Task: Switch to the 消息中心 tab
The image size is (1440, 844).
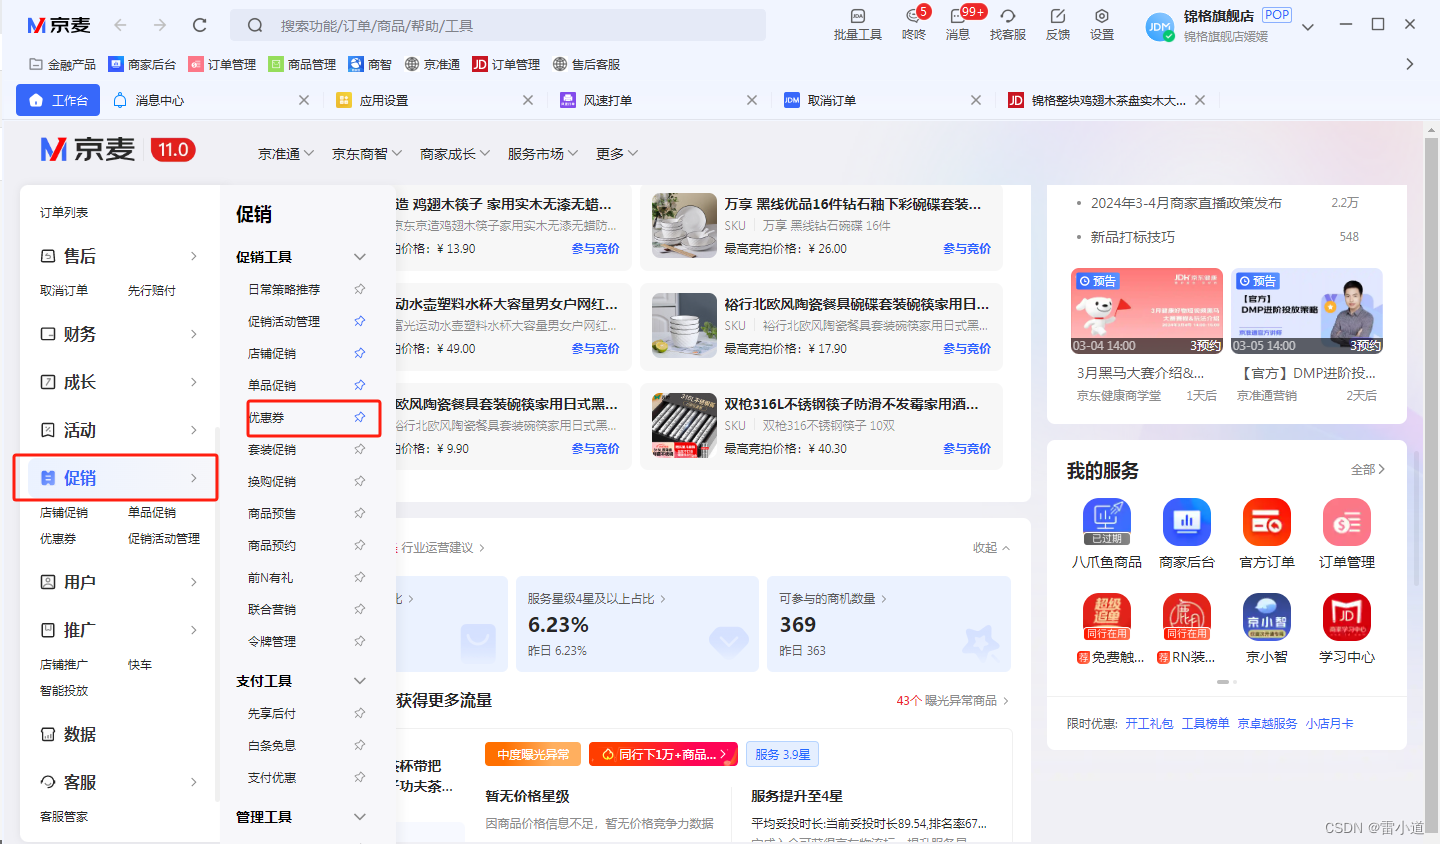Action: tap(160, 100)
